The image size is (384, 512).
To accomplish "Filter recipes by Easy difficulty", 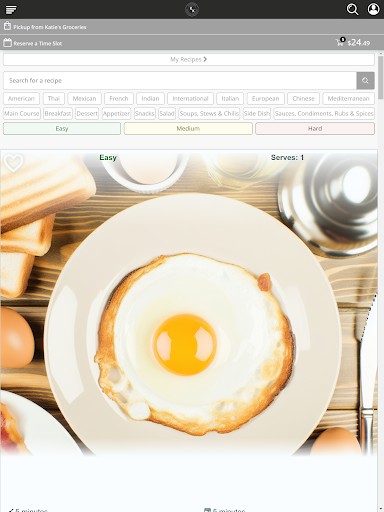I will [62, 129].
